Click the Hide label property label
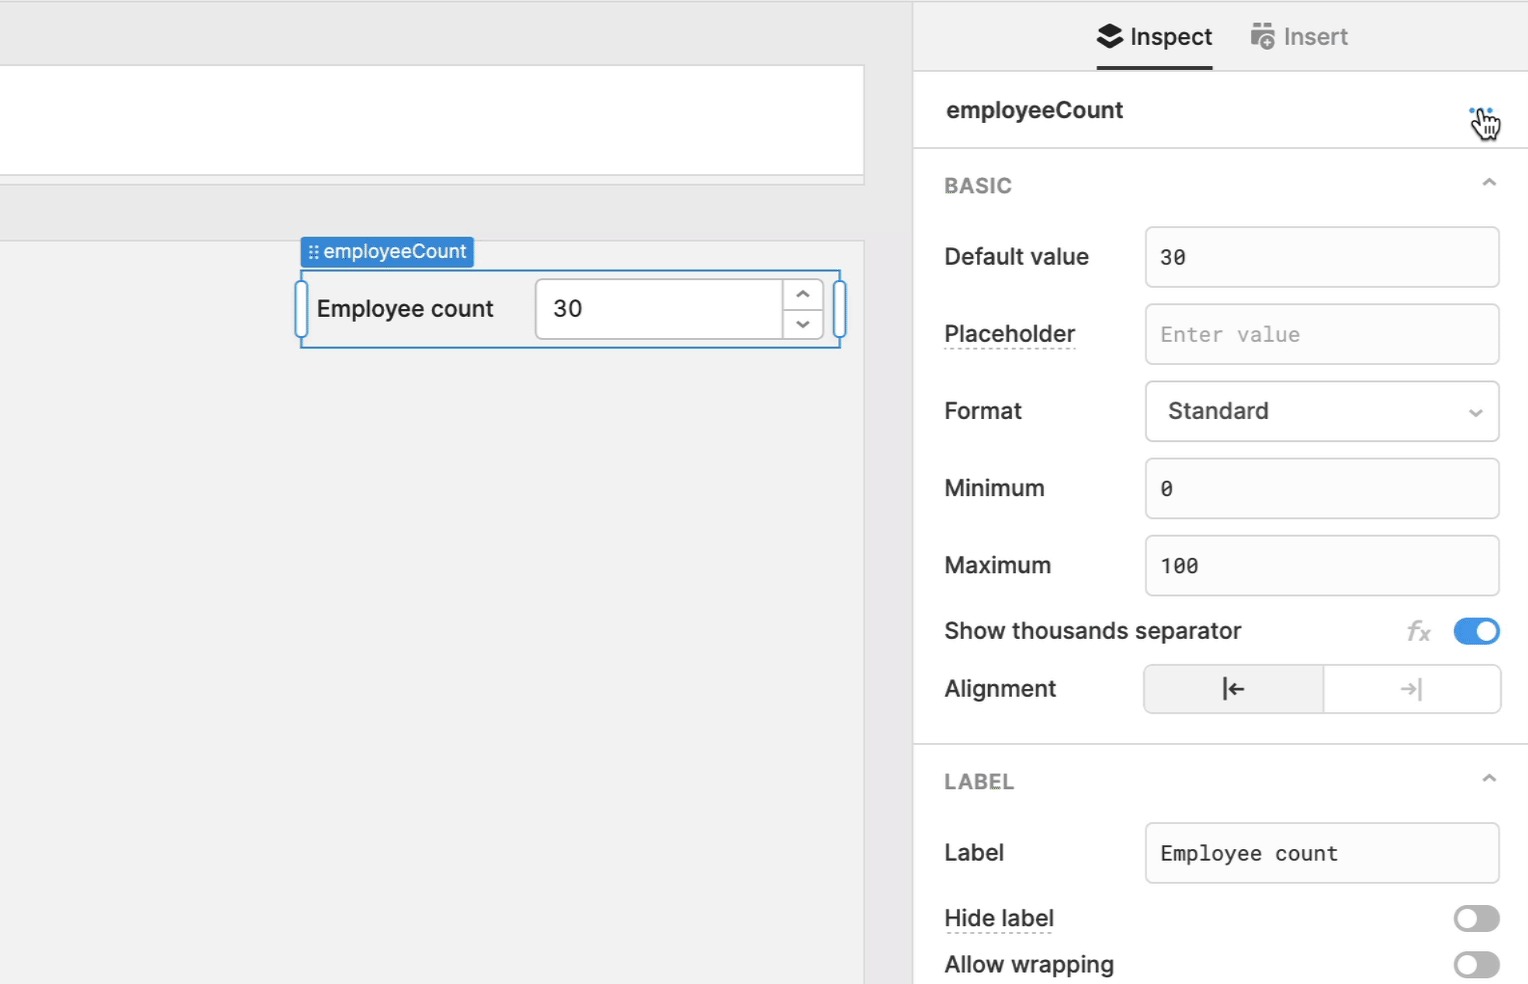Image resolution: width=1528 pixels, height=984 pixels. tap(999, 919)
